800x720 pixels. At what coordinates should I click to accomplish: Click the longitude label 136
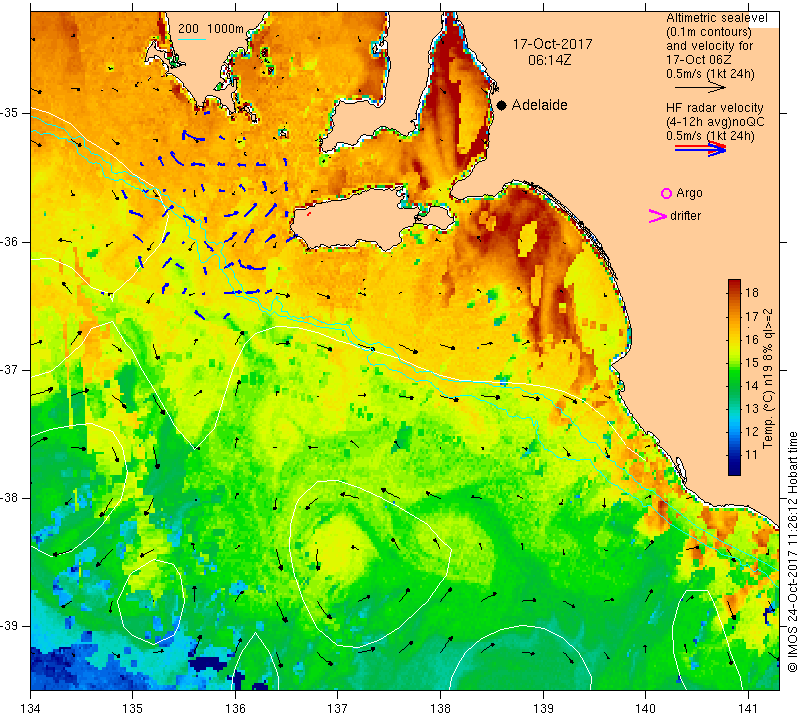[235, 708]
